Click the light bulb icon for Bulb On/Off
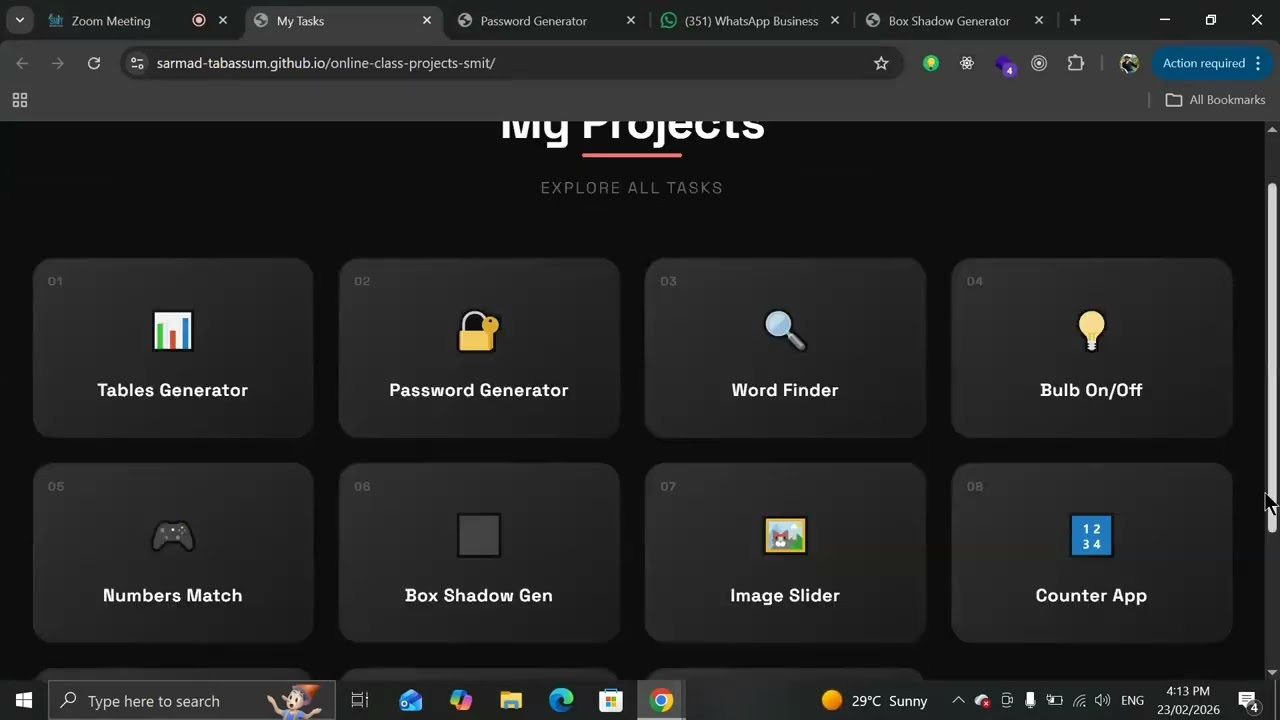The image size is (1280, 720). pyautogui.click(x=1091, y=331)
